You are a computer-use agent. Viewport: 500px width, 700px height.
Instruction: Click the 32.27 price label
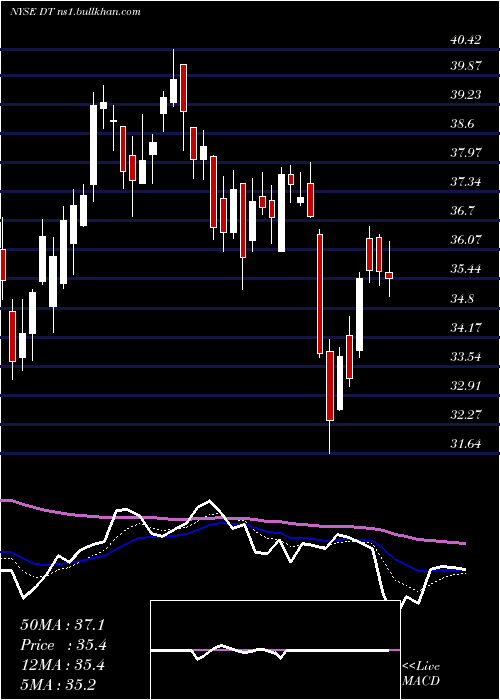466,415
